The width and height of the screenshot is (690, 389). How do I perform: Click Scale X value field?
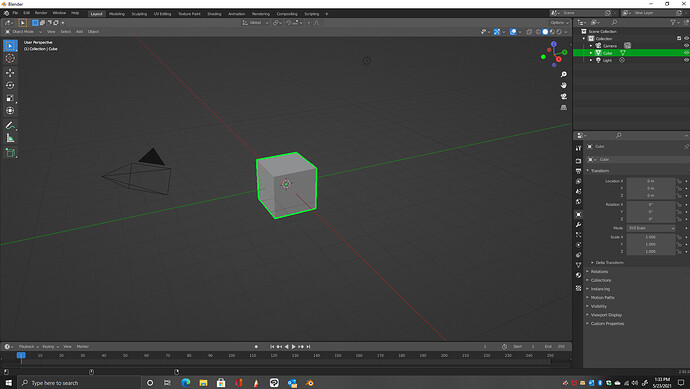point(651,237)
